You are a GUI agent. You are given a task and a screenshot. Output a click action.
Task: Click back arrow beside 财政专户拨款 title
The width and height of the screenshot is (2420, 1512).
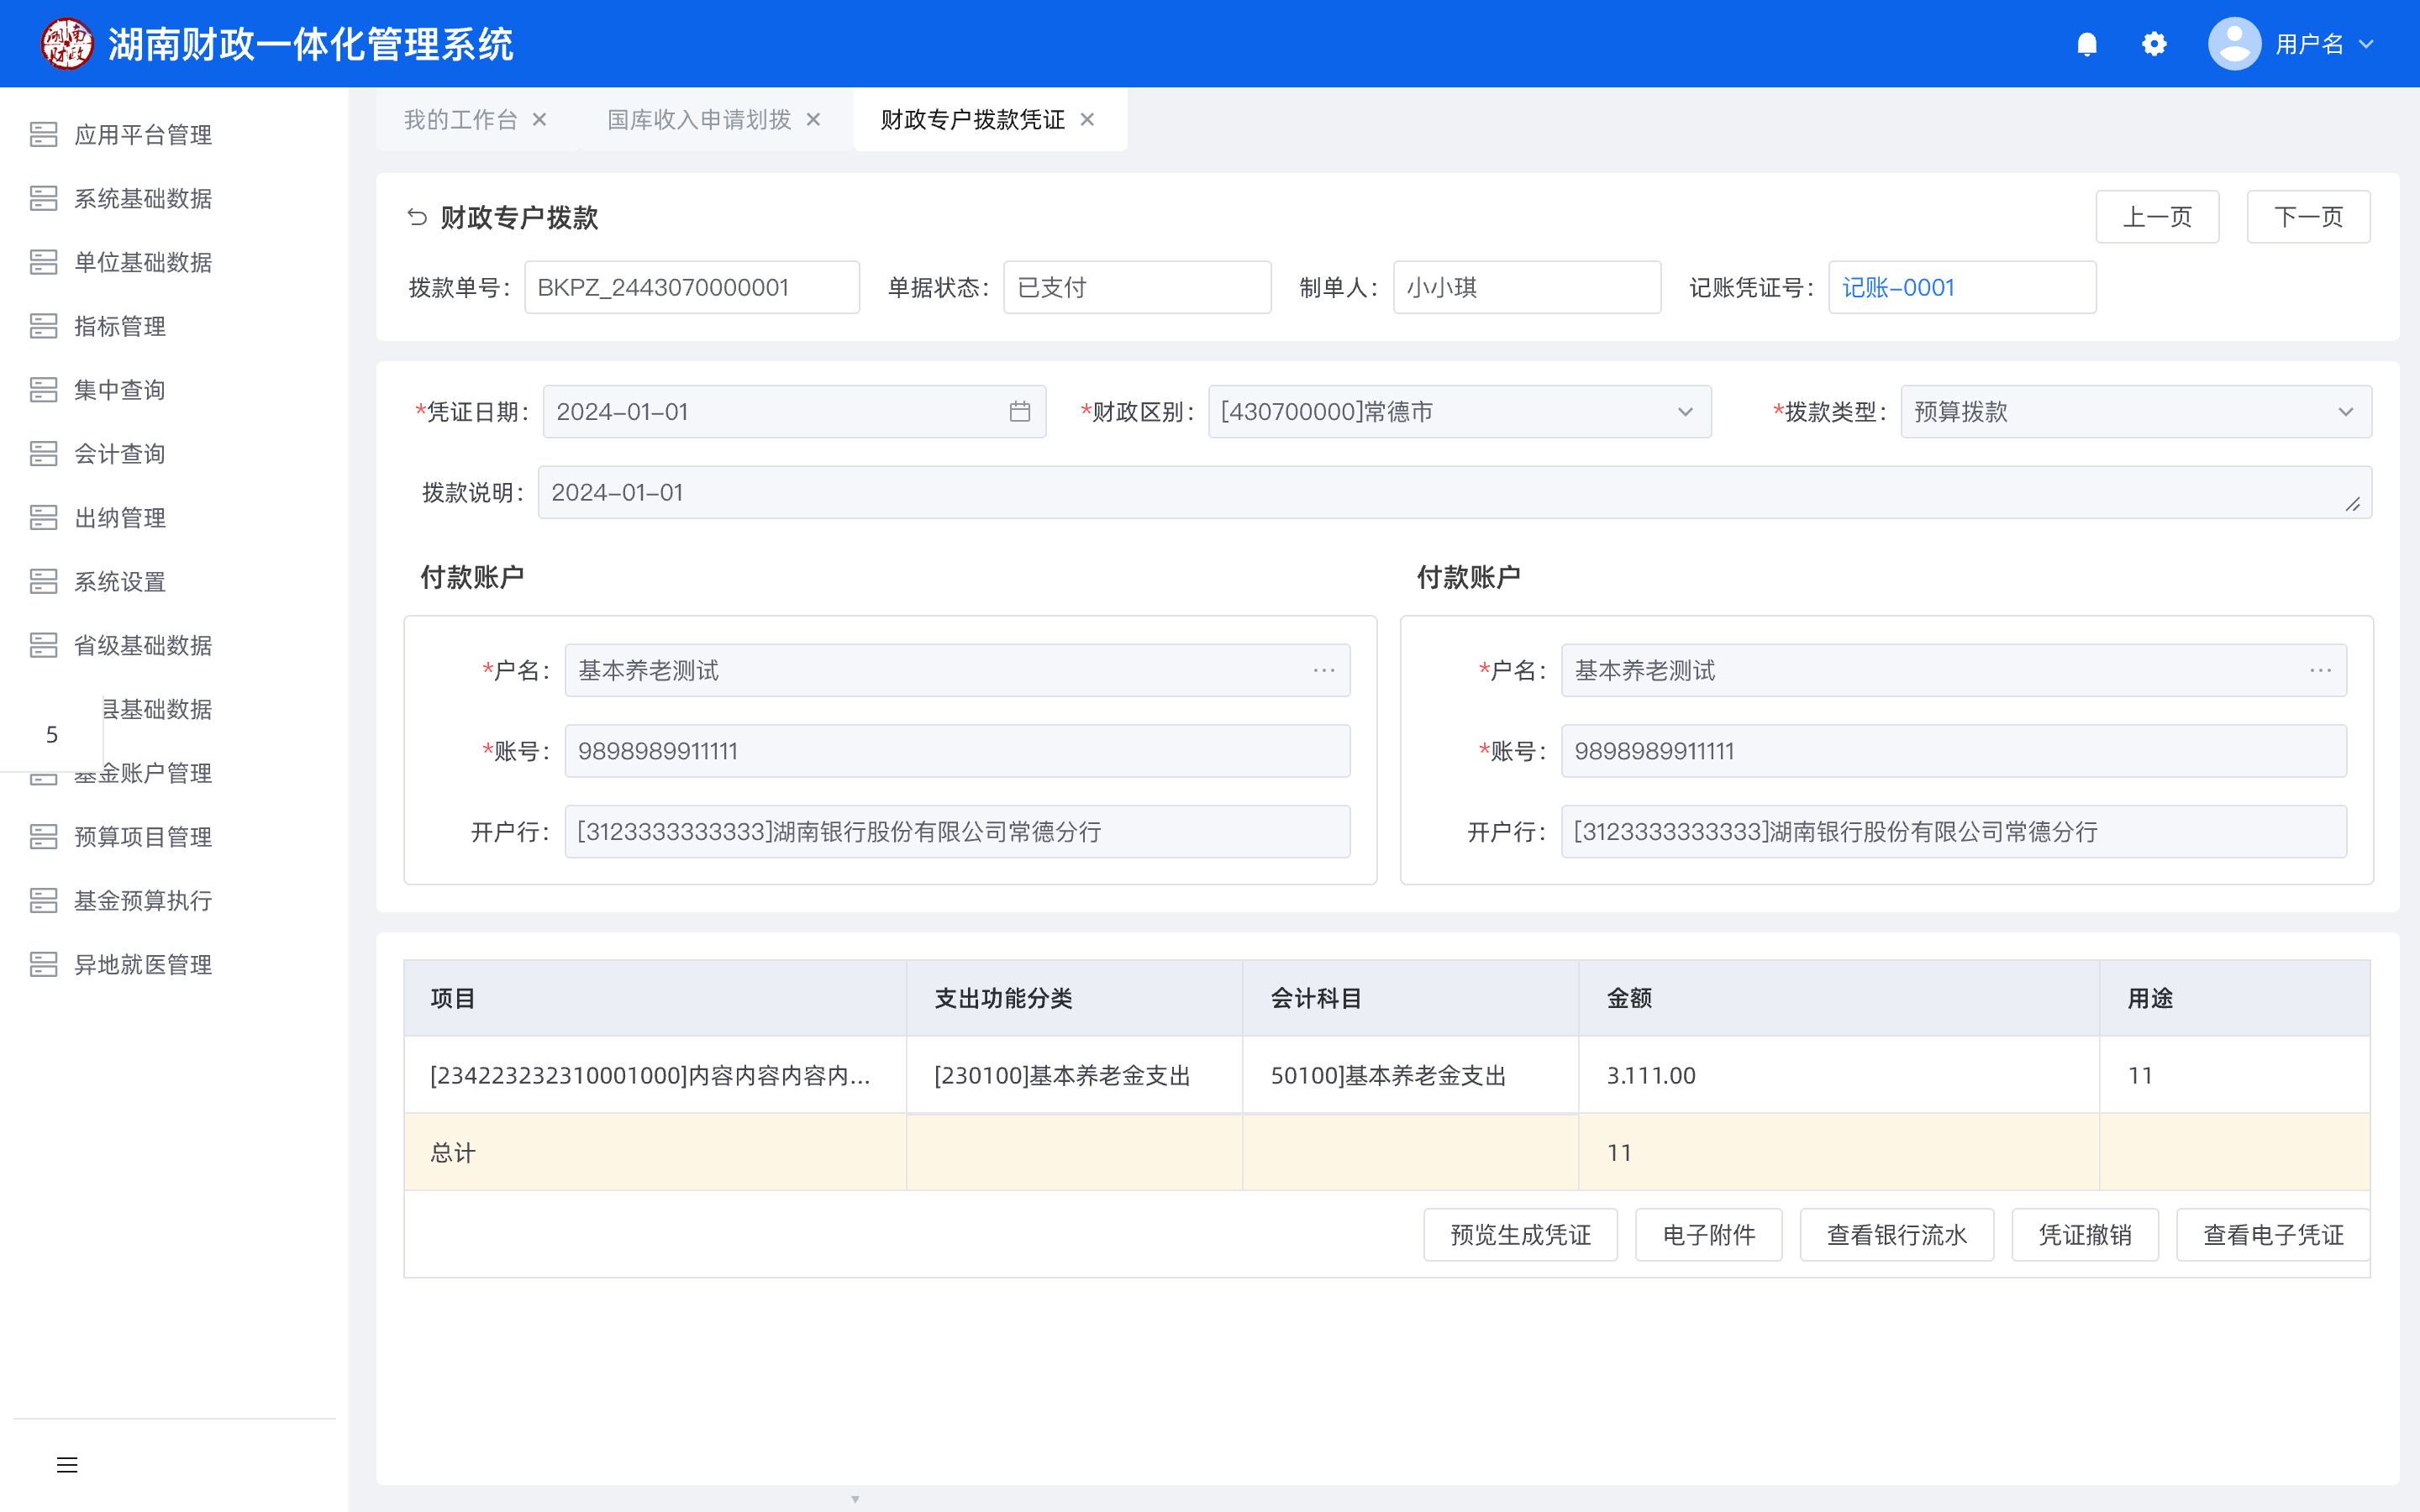pos(417,217)
